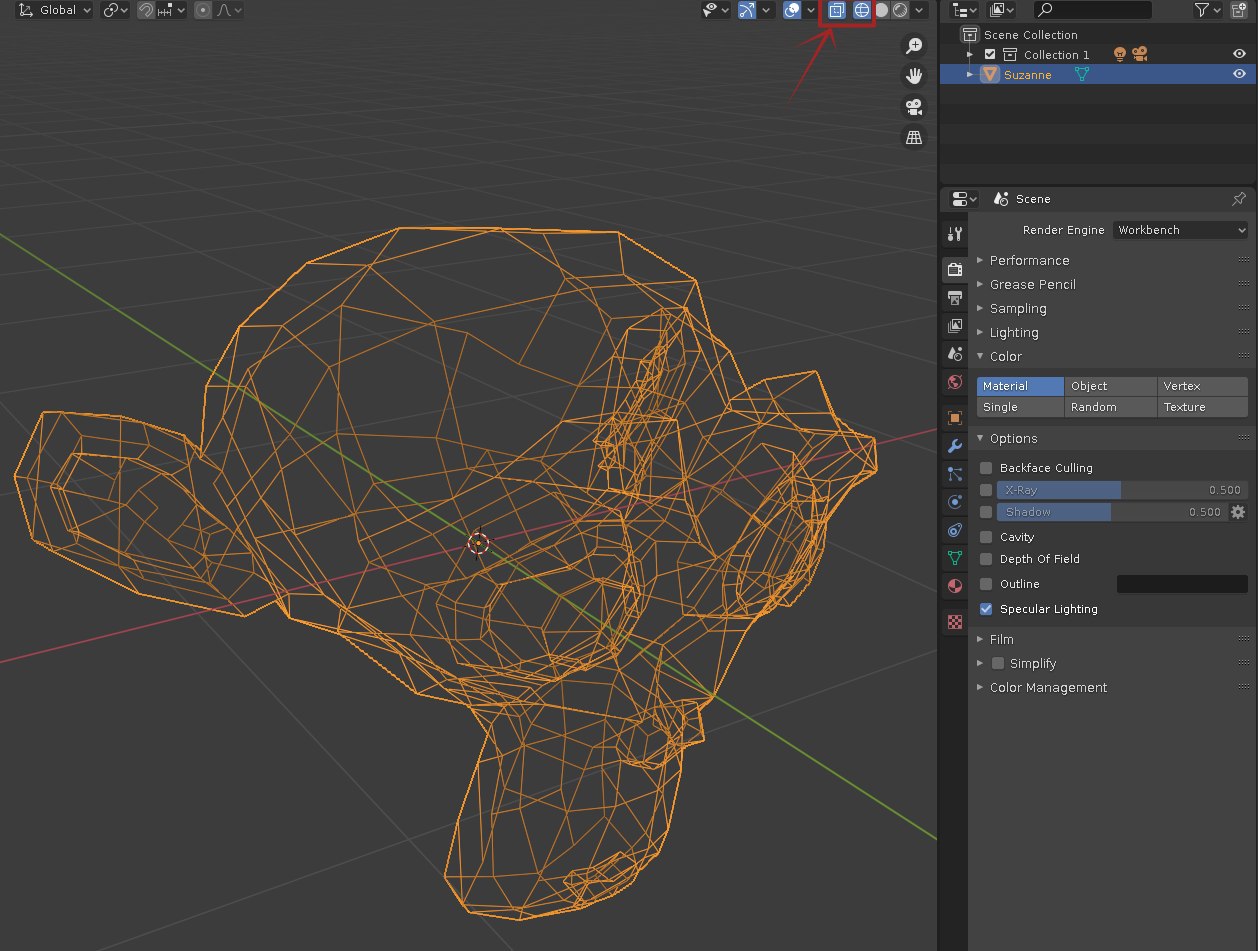Switch to Wireframe viewport shading
This screenshot has width=1258, height=951.
coord(861,10)
